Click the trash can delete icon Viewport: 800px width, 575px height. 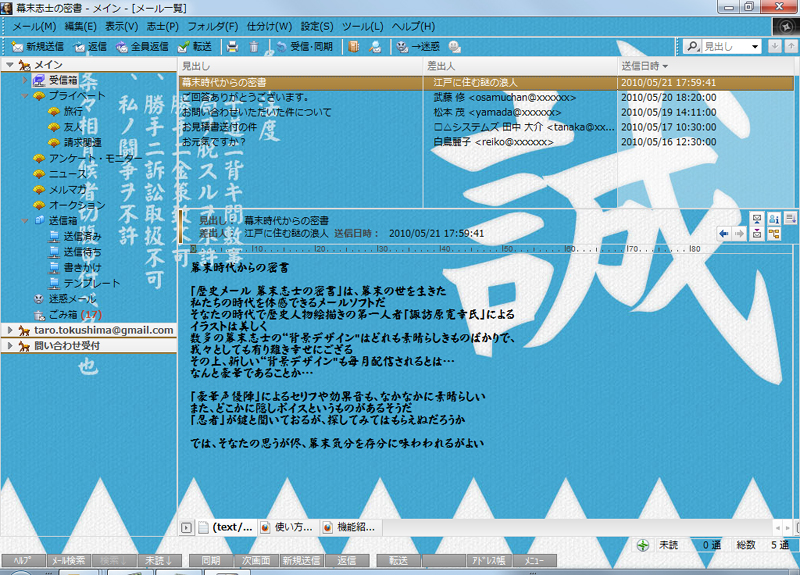254,47
